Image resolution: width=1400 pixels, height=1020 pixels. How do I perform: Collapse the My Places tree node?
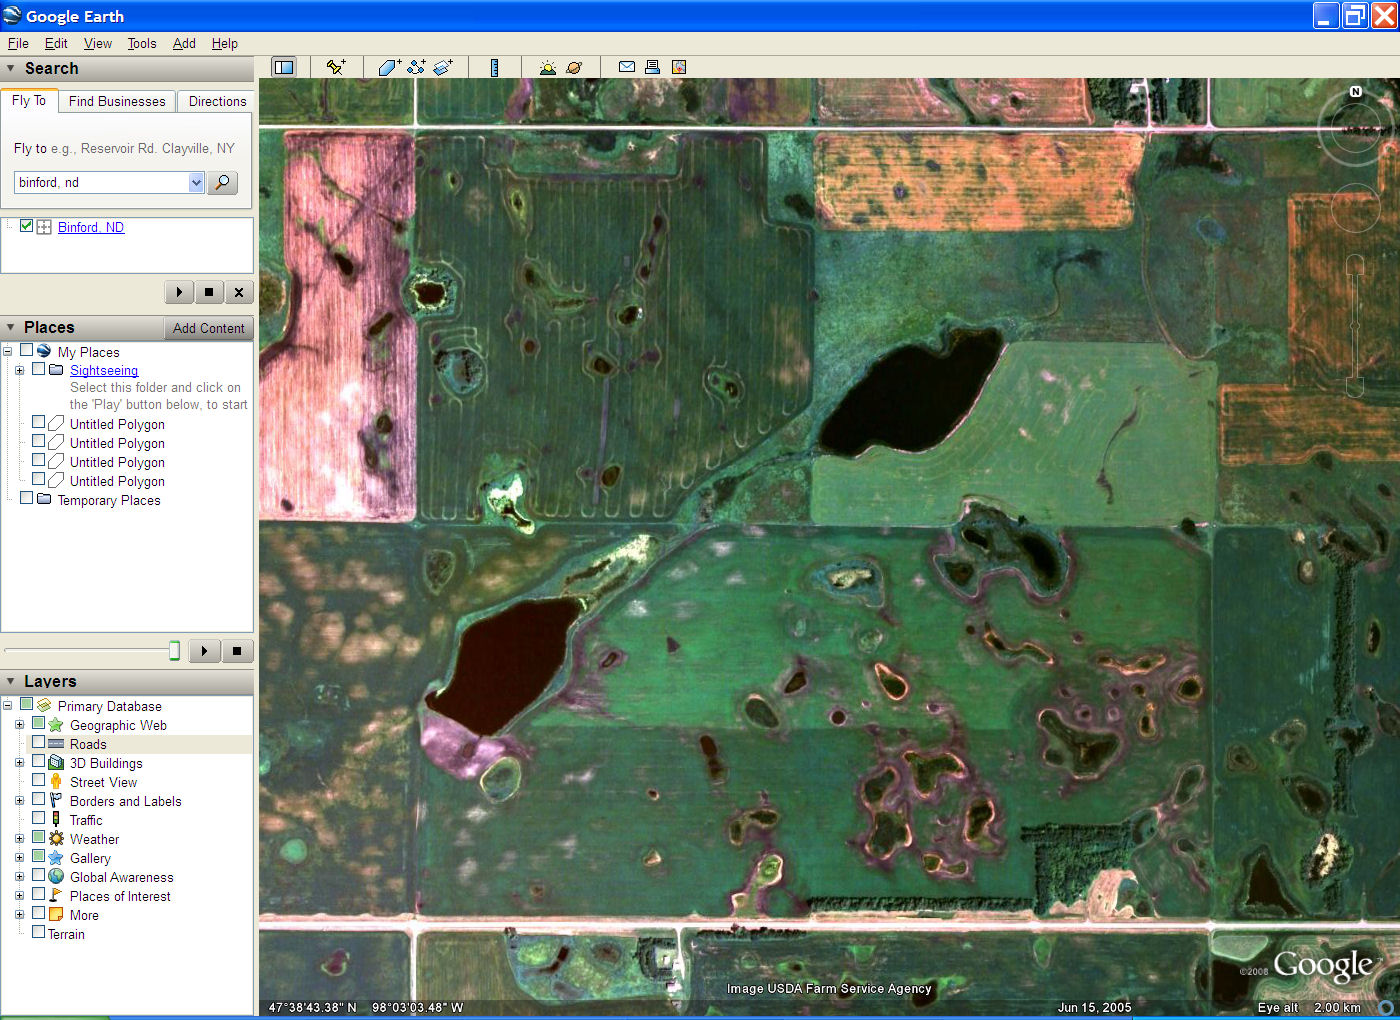click(7, 351)
